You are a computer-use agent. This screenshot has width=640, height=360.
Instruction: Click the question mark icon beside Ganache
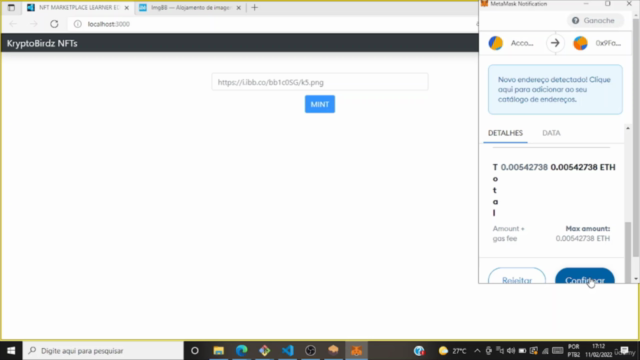coord(575,20)
